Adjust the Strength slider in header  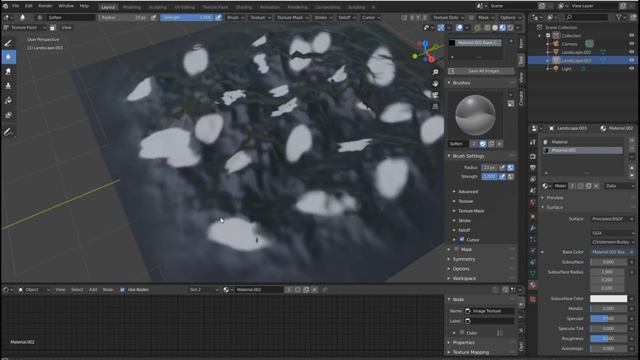(187, 18)
